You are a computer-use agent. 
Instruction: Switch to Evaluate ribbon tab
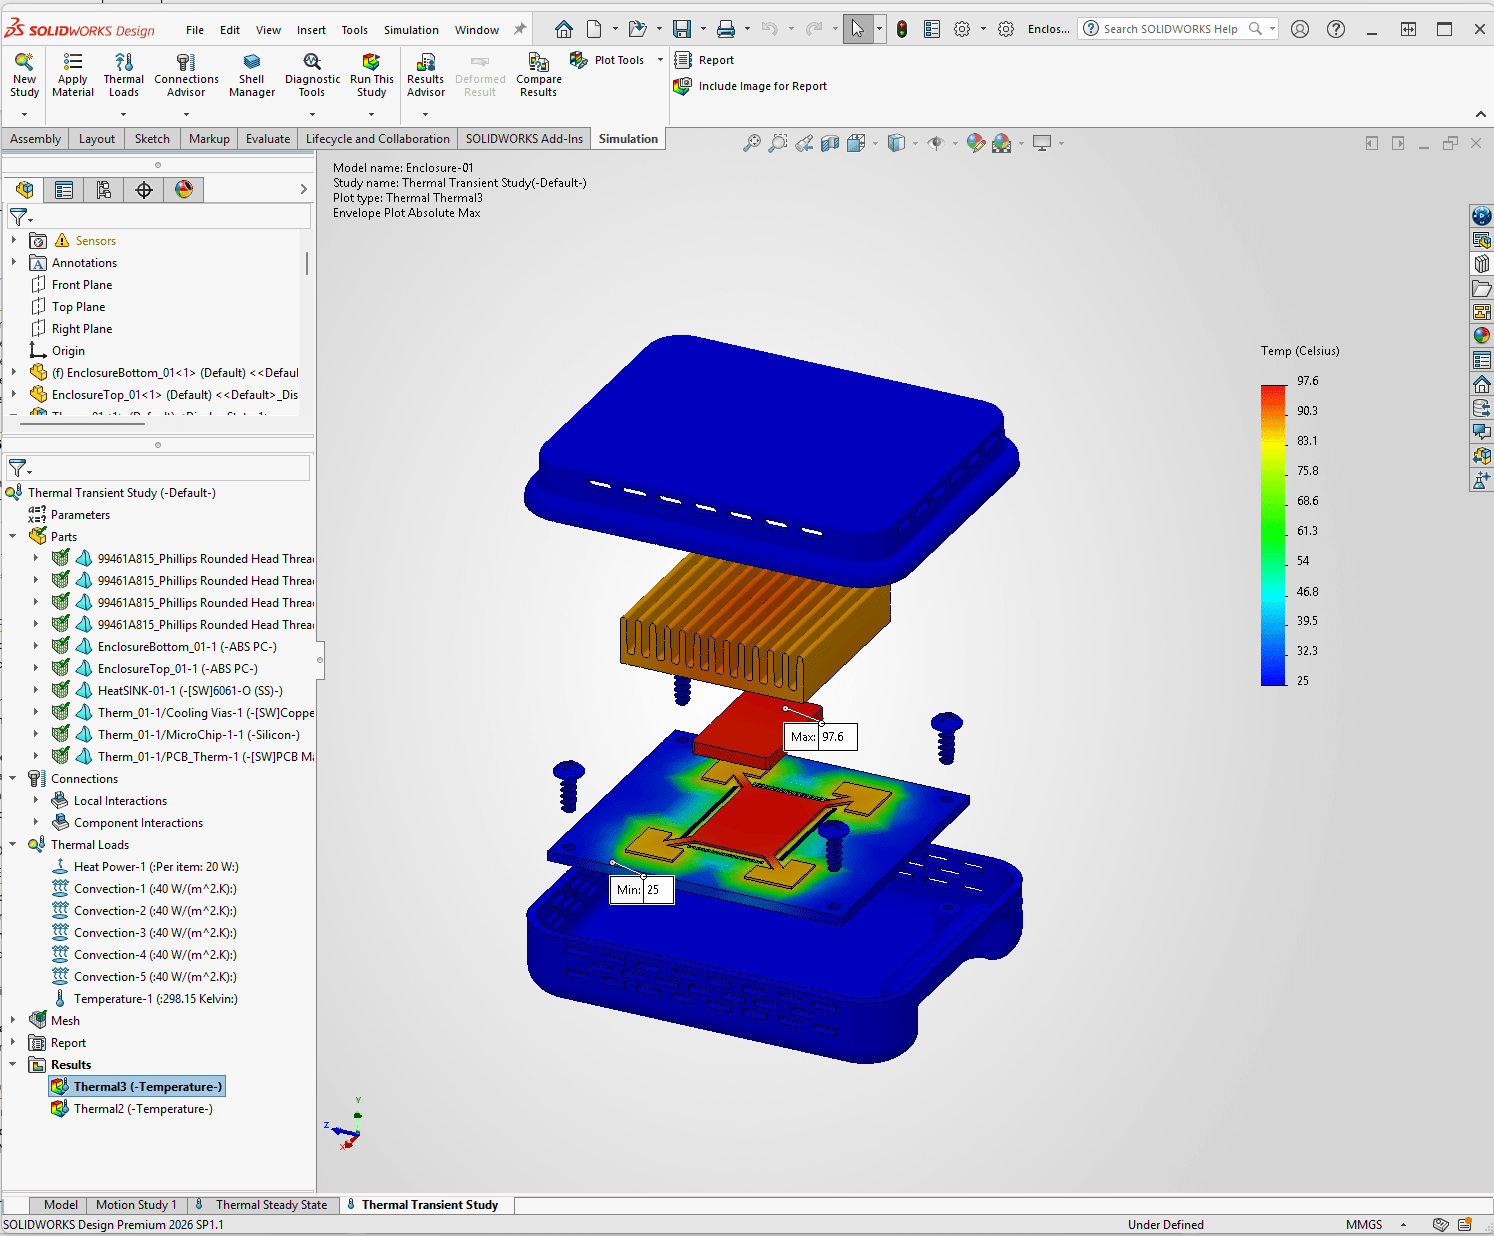[x=268, y=139]
